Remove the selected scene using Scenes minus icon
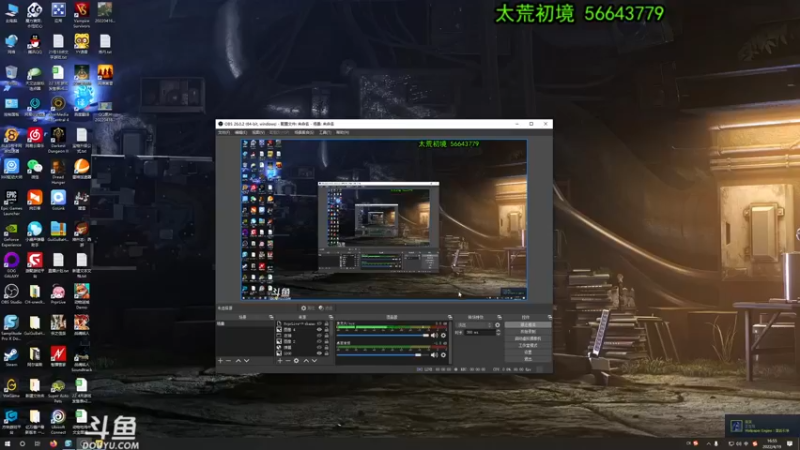 click(229, 361)
